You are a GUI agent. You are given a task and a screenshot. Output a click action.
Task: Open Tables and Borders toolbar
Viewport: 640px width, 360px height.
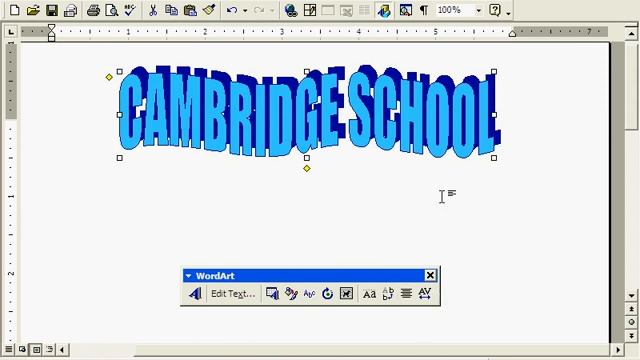point(310,10)
